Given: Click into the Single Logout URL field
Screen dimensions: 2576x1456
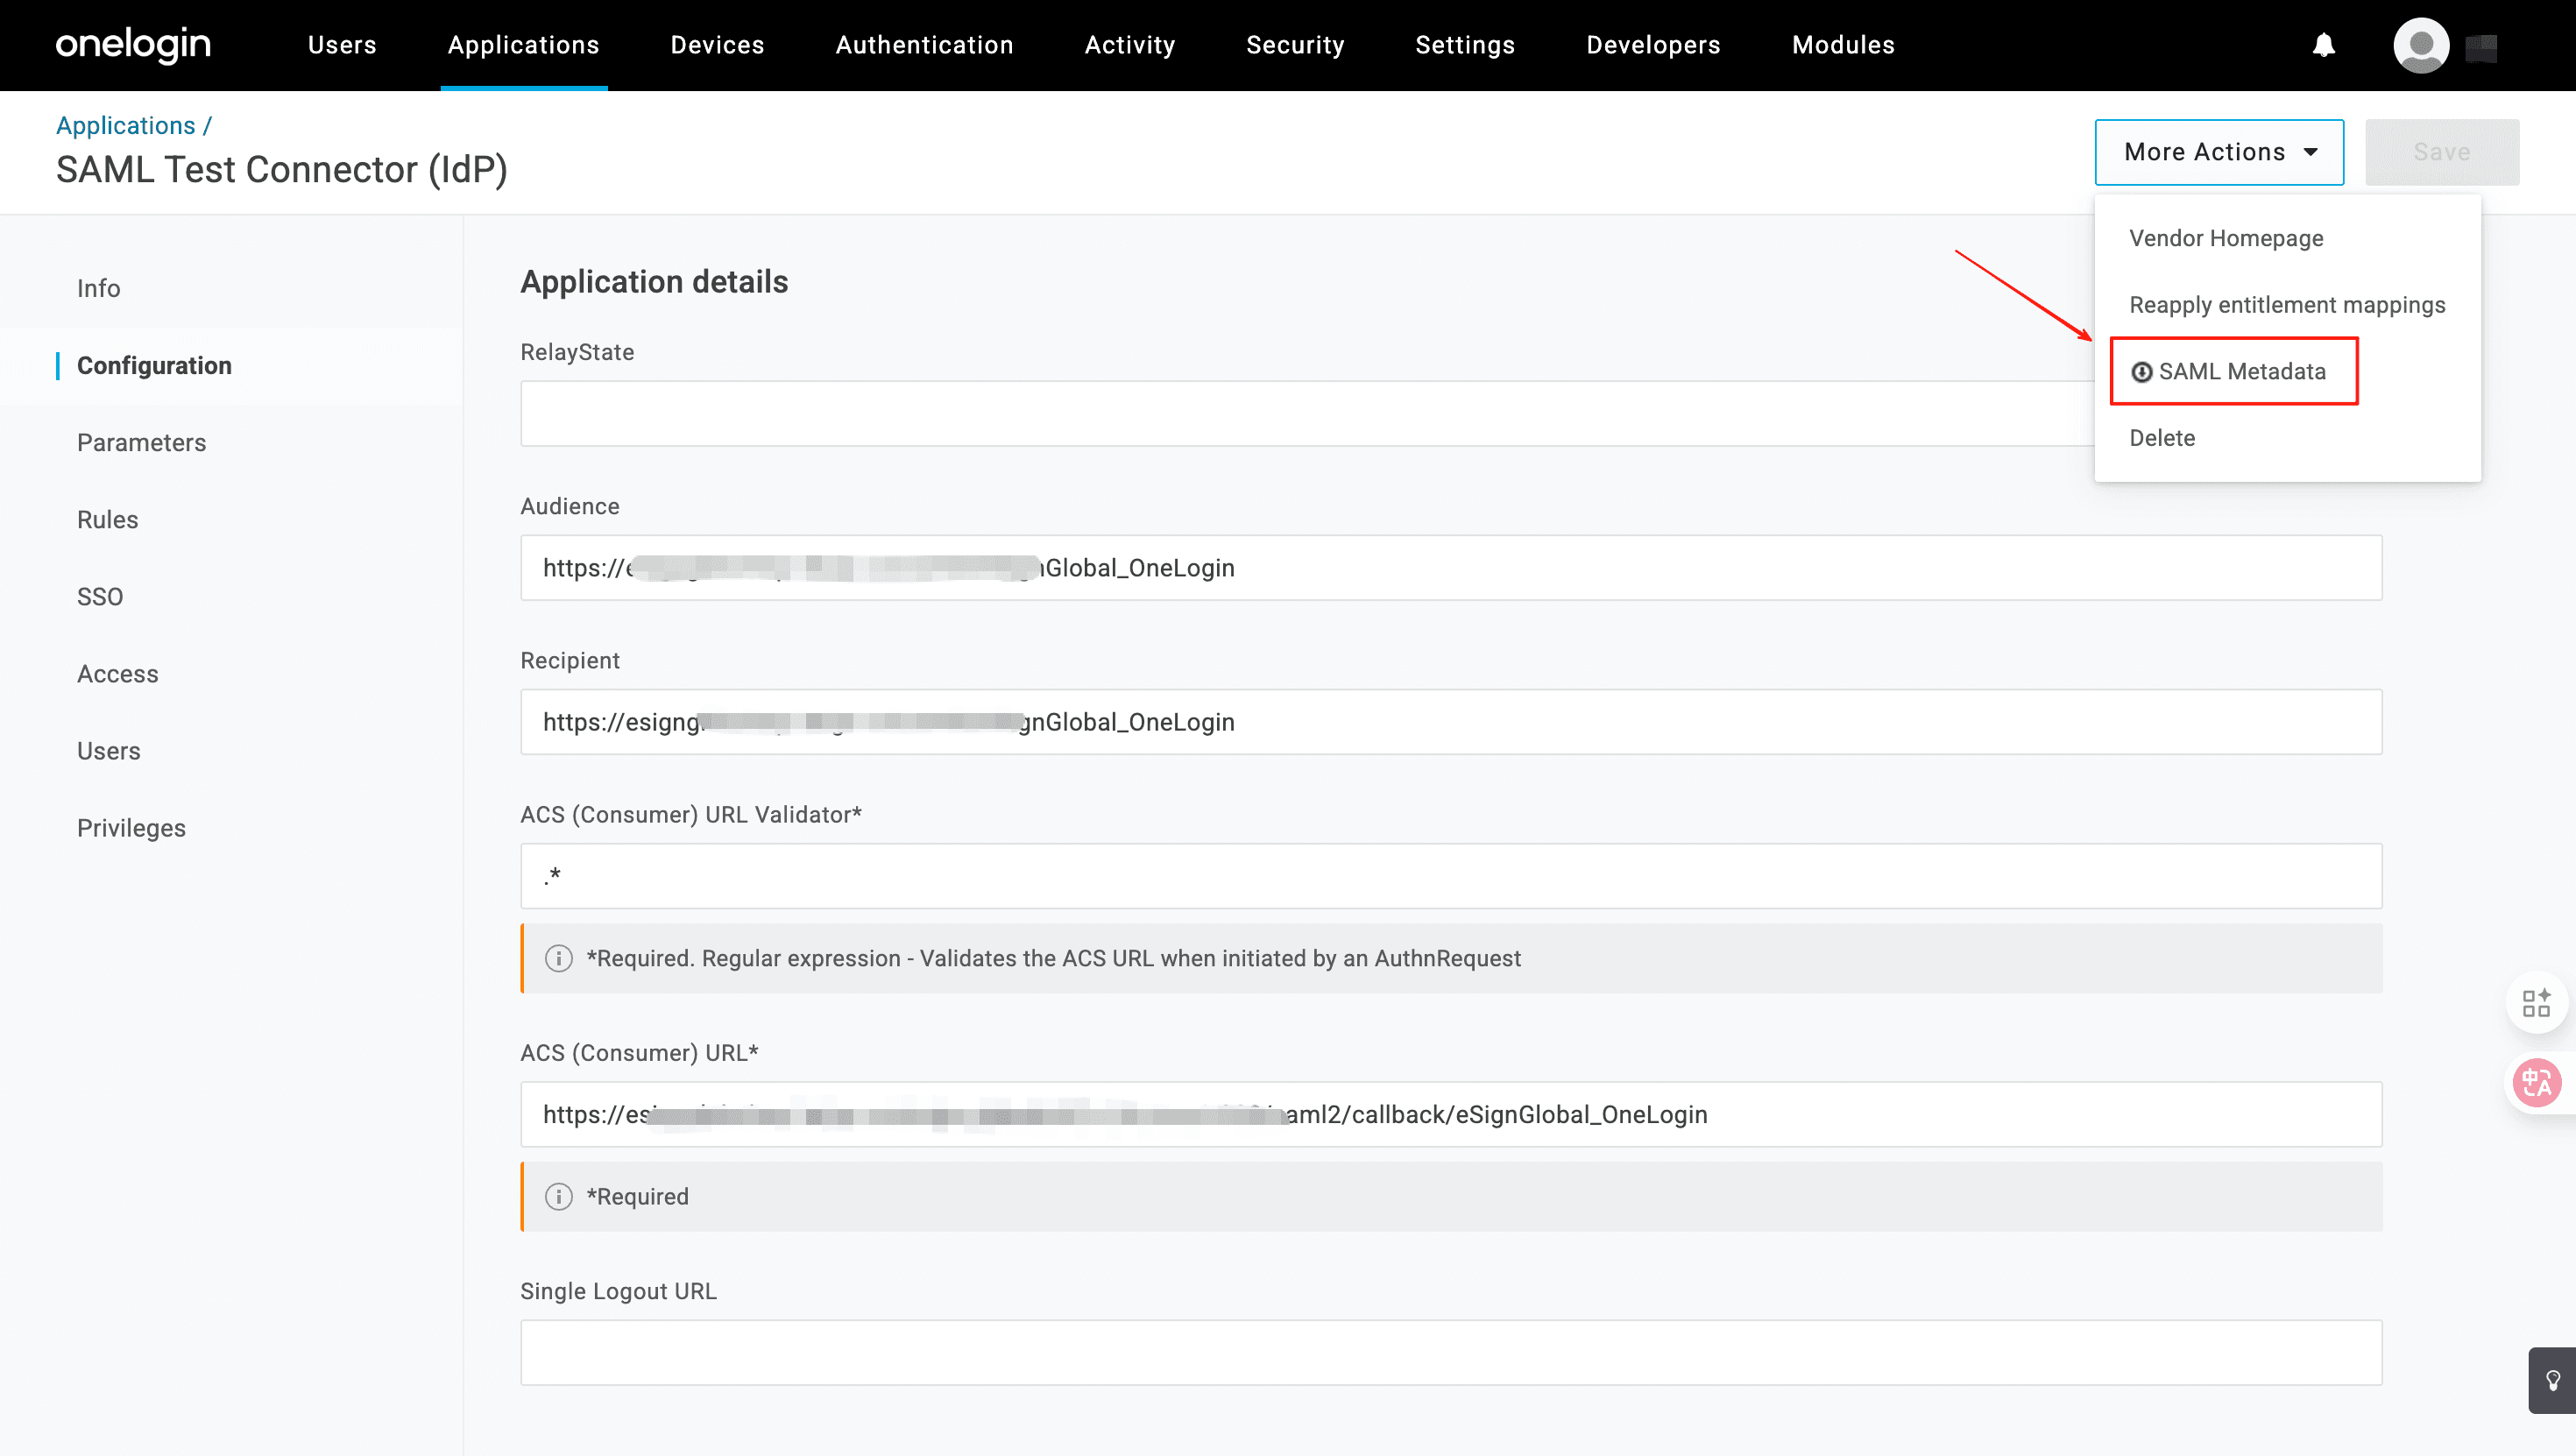Looking at the screenshot, I should [1450, 1352].
